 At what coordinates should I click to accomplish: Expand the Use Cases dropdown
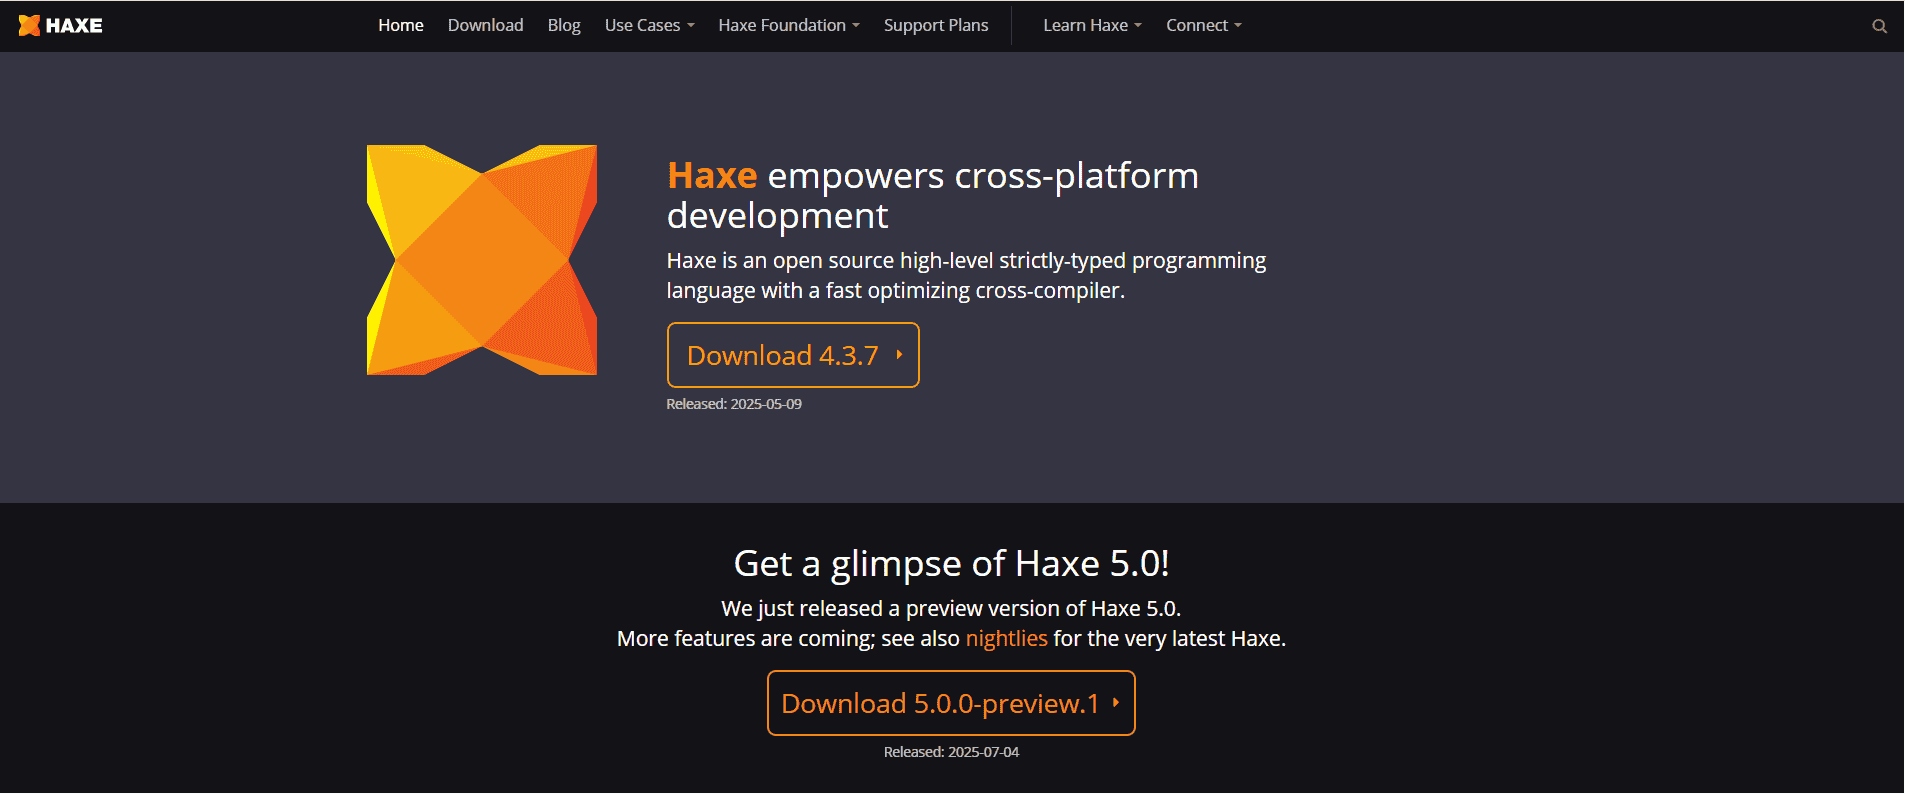click(x=649, y=25)
